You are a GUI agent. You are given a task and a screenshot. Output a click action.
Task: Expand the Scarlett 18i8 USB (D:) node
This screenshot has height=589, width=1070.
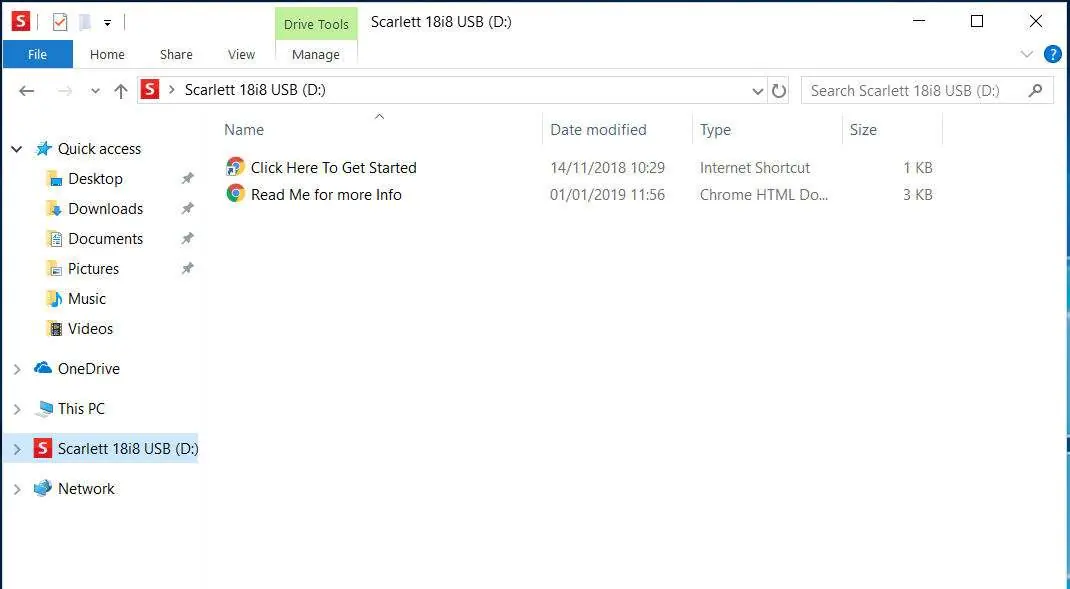coord(17,449)
